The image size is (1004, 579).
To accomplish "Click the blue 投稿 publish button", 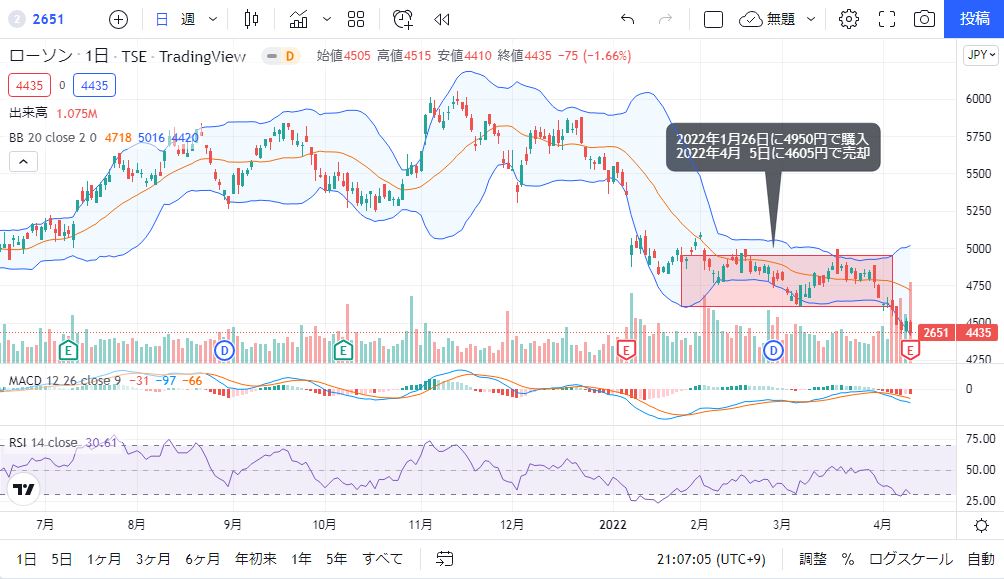I will point(974,19).
